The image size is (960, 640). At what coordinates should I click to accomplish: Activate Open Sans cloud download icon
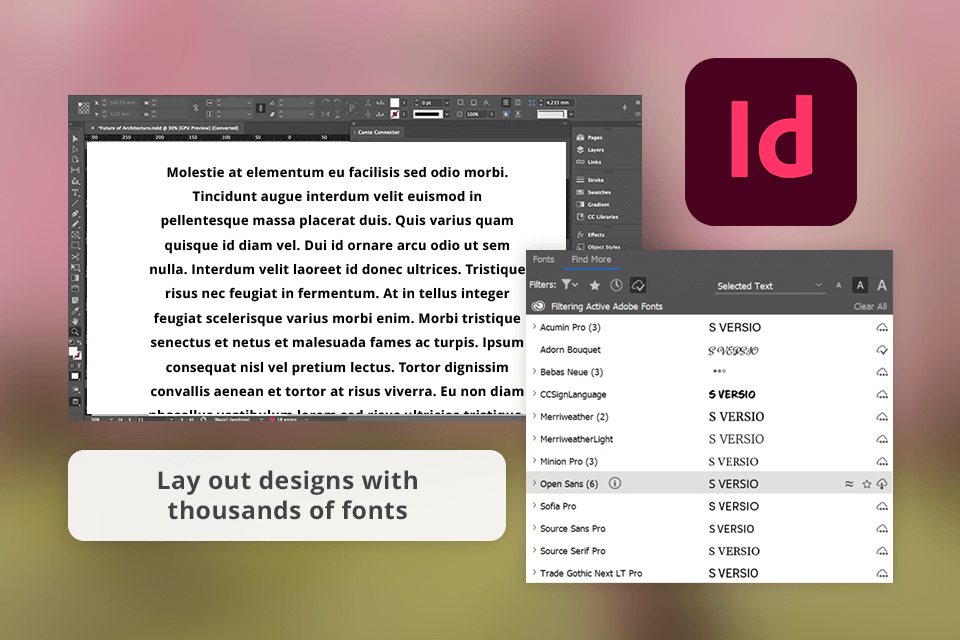882,484
